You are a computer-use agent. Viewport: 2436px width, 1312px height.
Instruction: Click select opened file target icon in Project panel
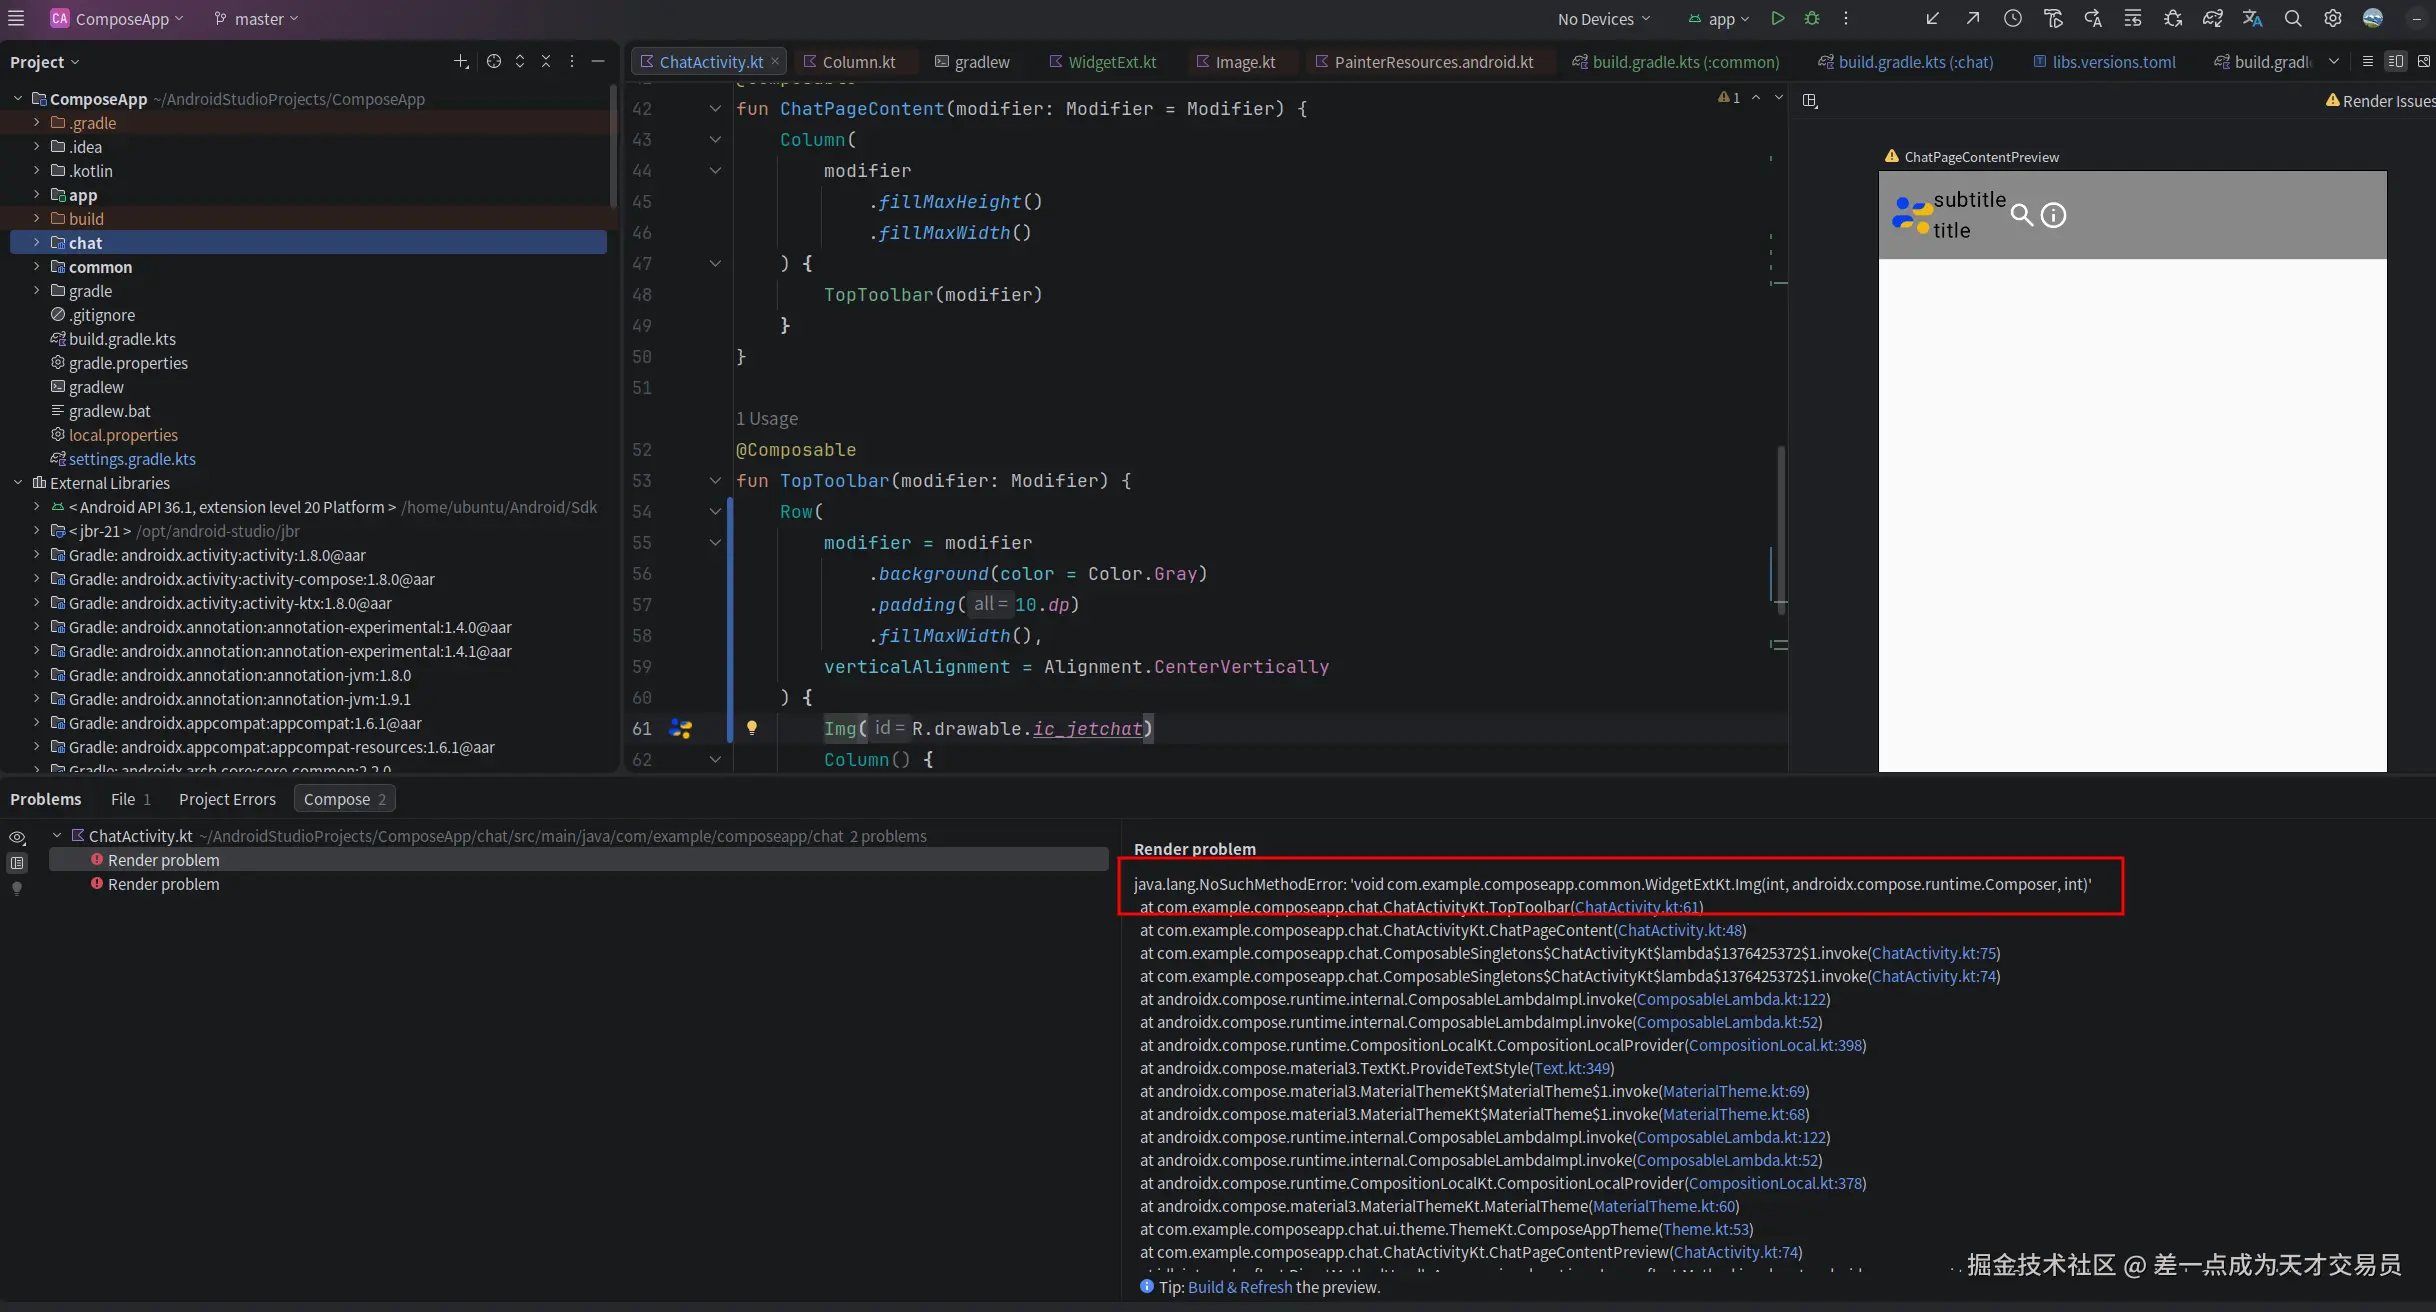(494, 61)
